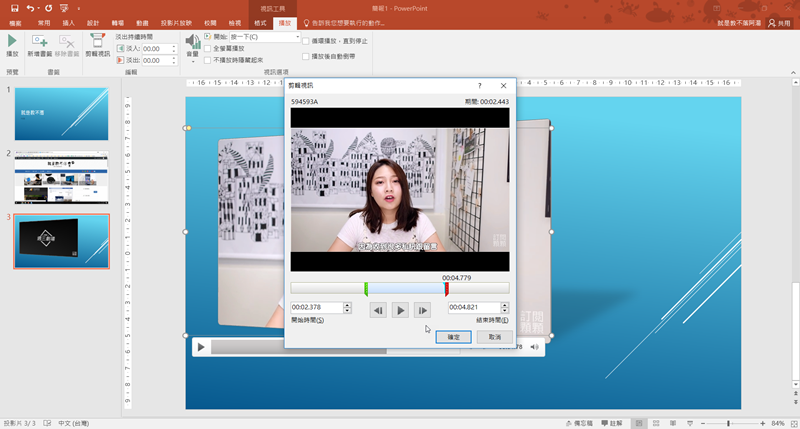Check 播放後自動倒帶 rewind after playing

pyautogui.click(x=307, y=57)
